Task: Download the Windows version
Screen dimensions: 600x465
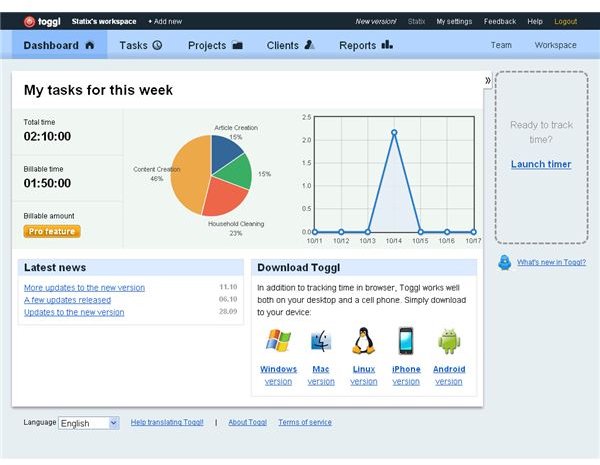Action: tap(278, 375)
